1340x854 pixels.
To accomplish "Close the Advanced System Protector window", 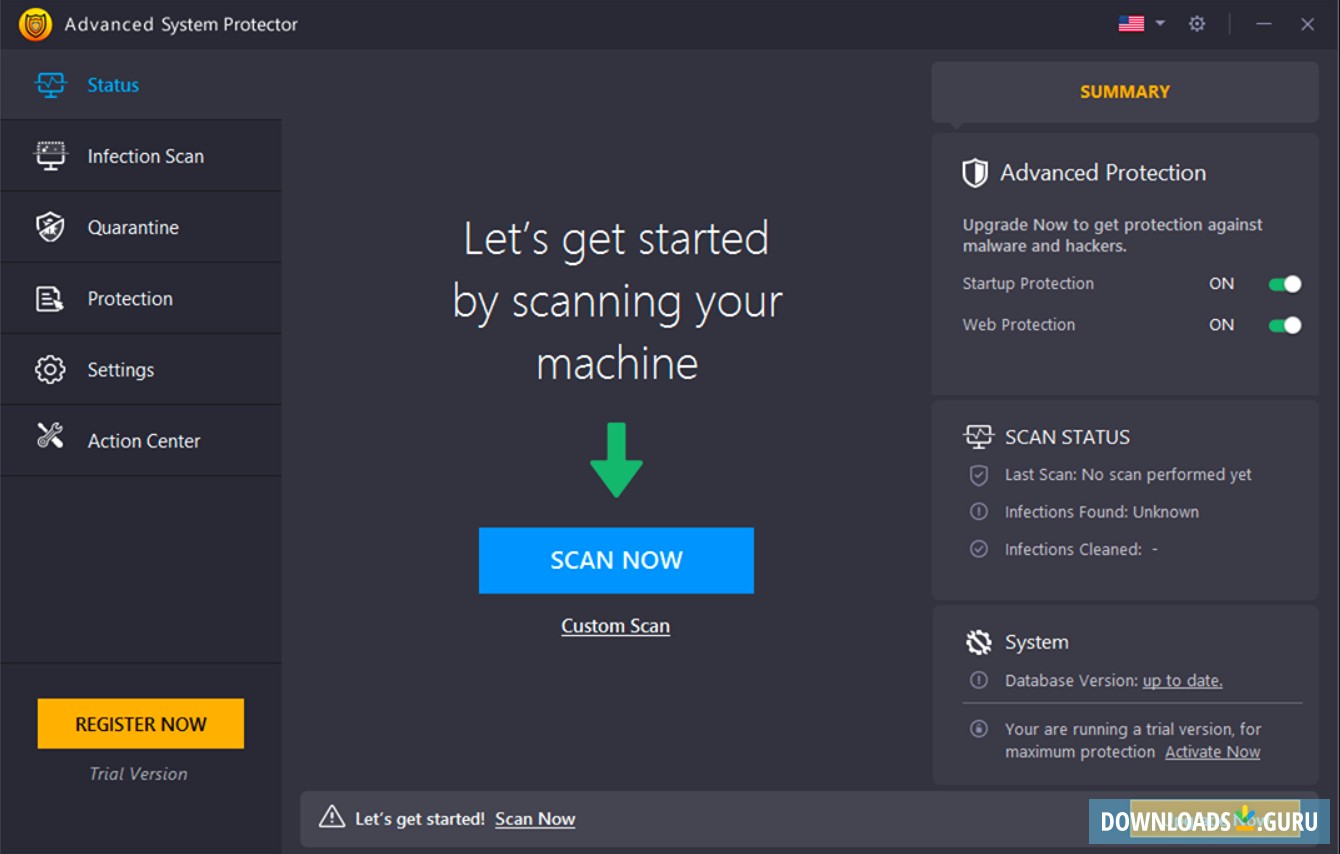I will click(x=1308, y=24).
